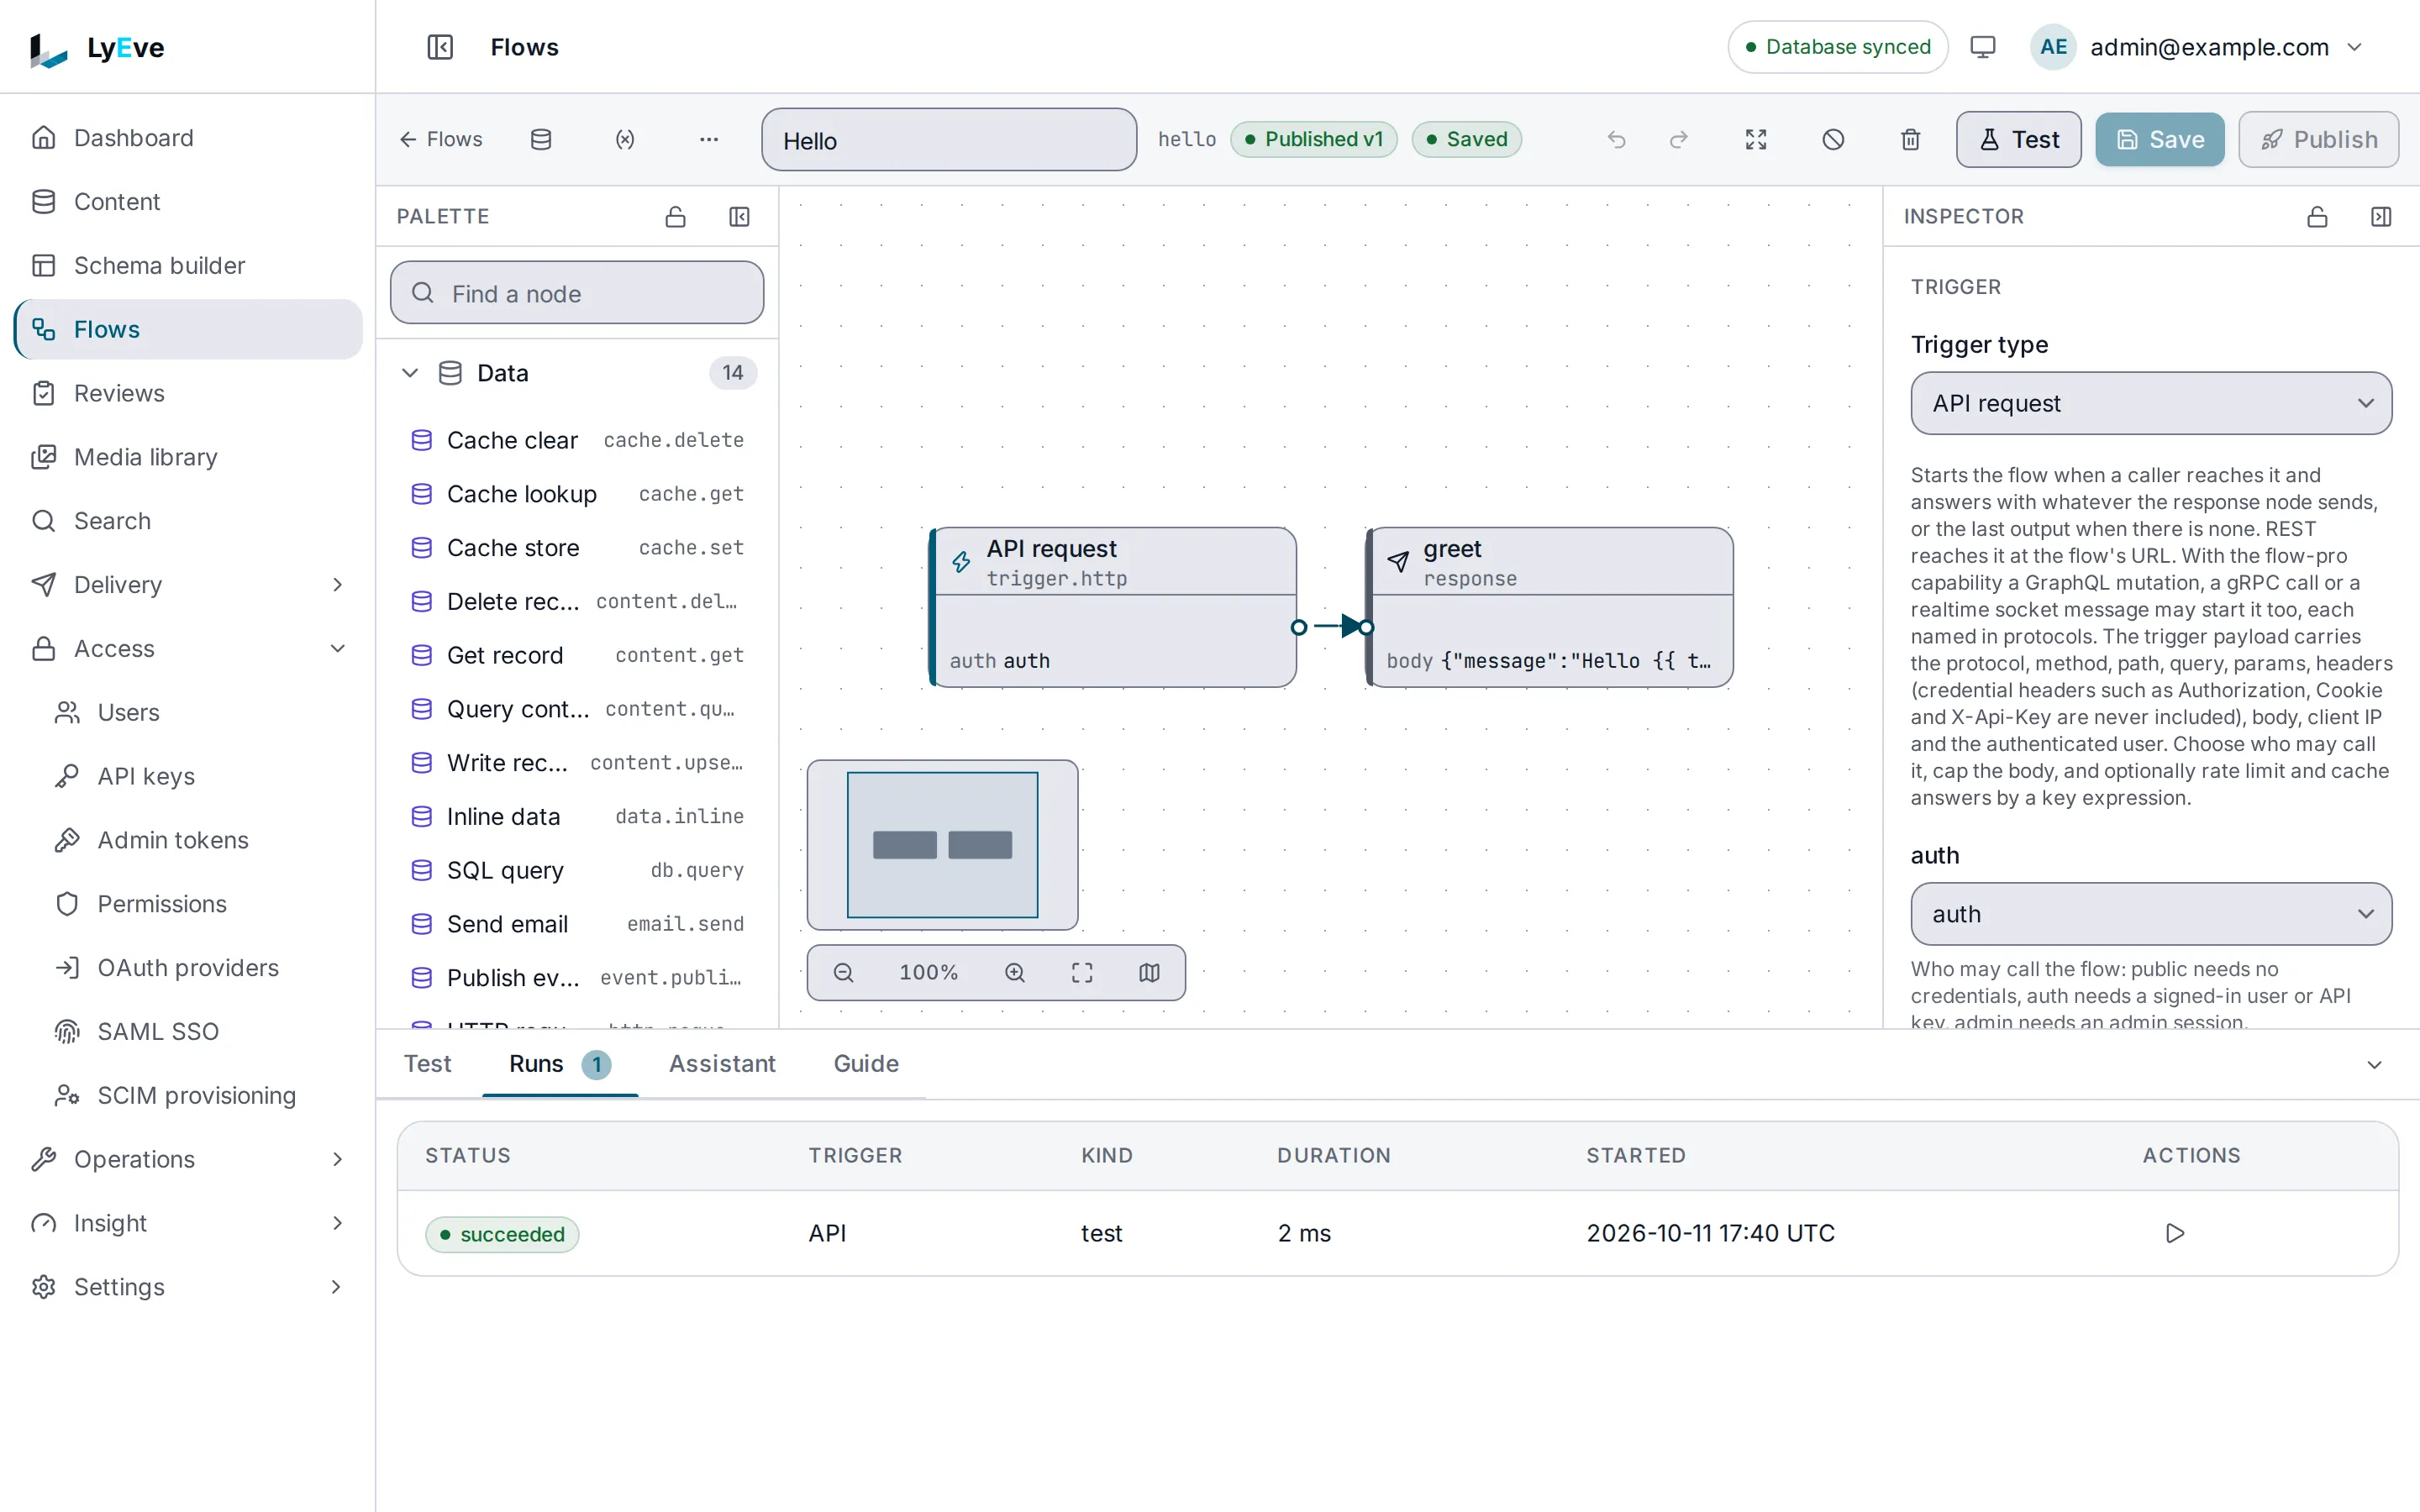Click the Find a node search field
Image resolution: width=2420 pixels, height=1512 pixels.
coord(577,293)
